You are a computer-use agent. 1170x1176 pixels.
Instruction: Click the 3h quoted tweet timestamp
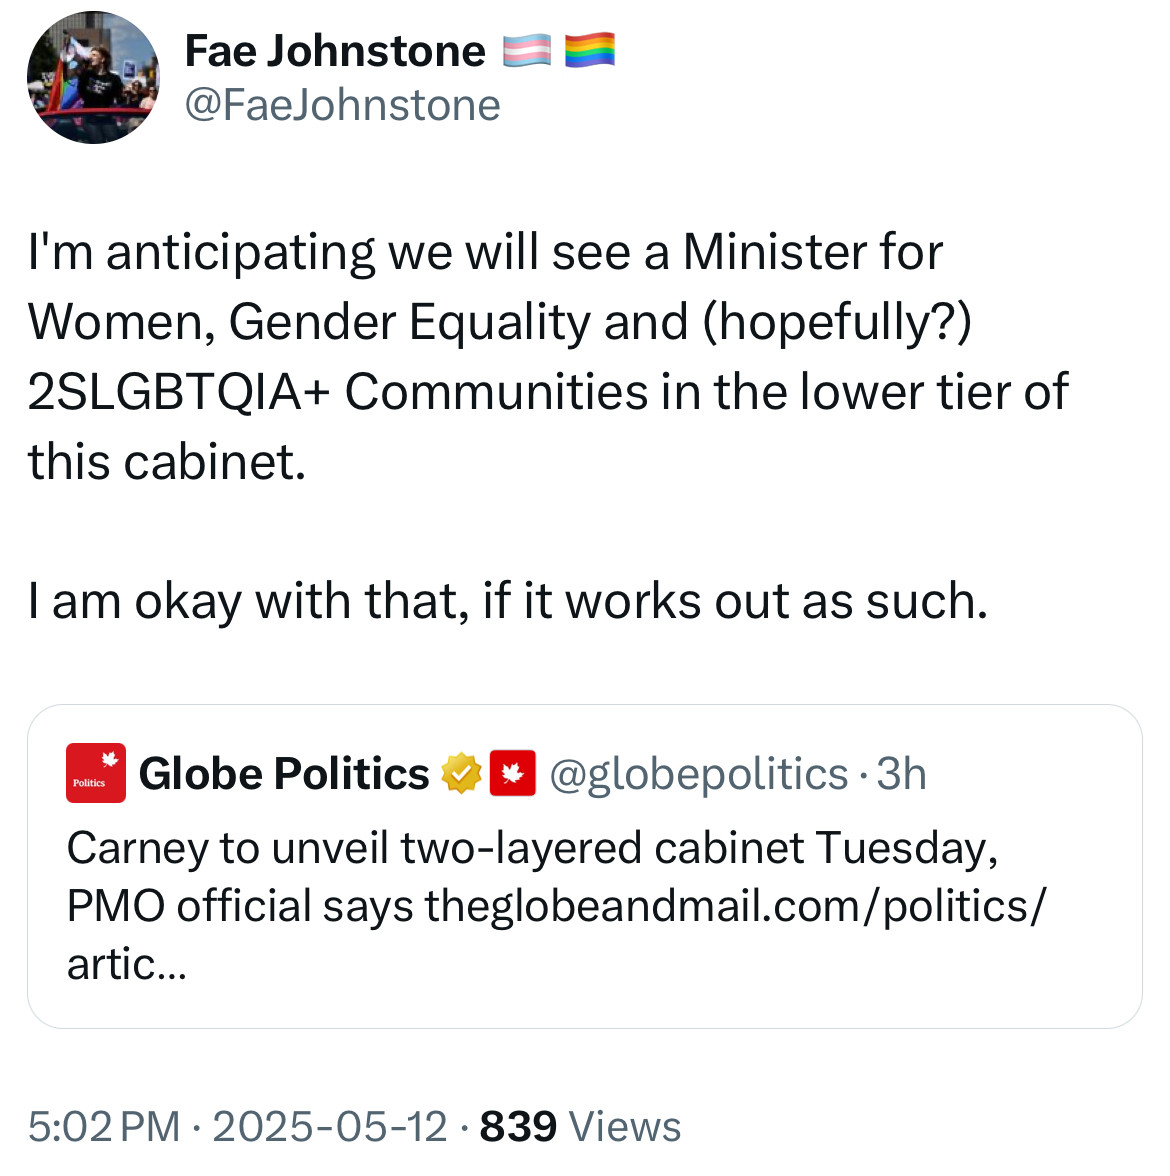[902, 773]
